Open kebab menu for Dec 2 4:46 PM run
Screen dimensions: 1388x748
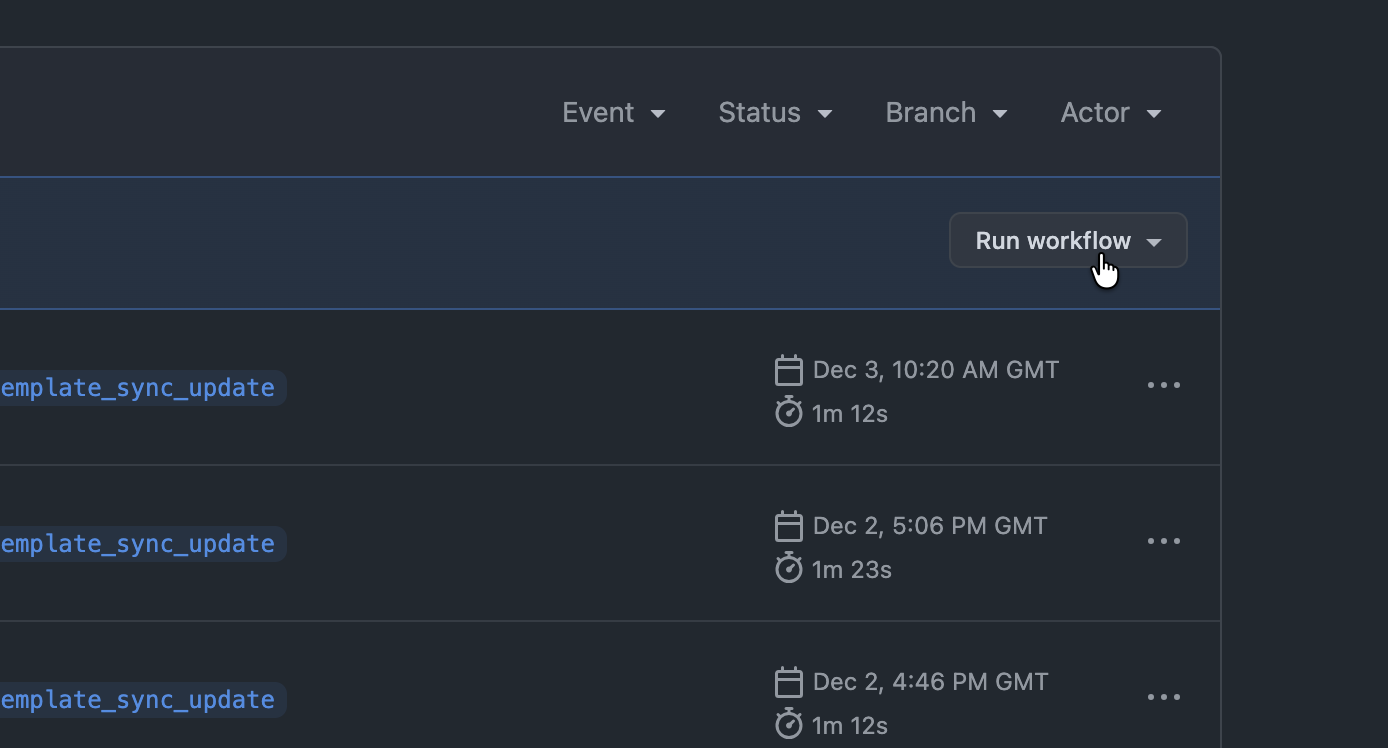pos(1163,698)
